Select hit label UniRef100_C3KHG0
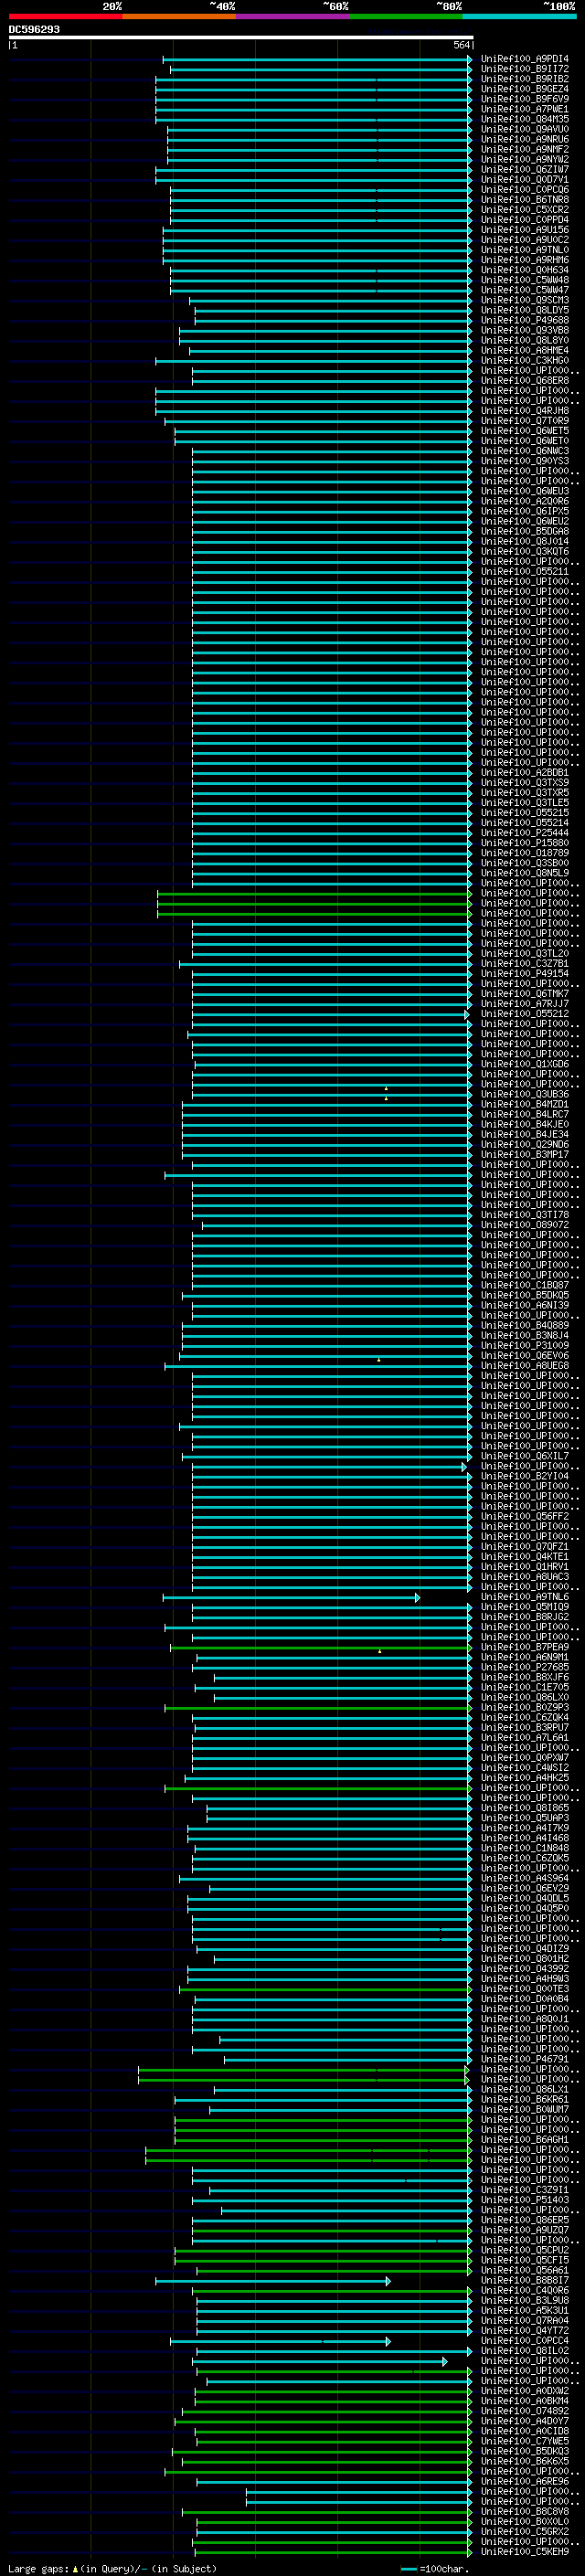 point(524,360)
